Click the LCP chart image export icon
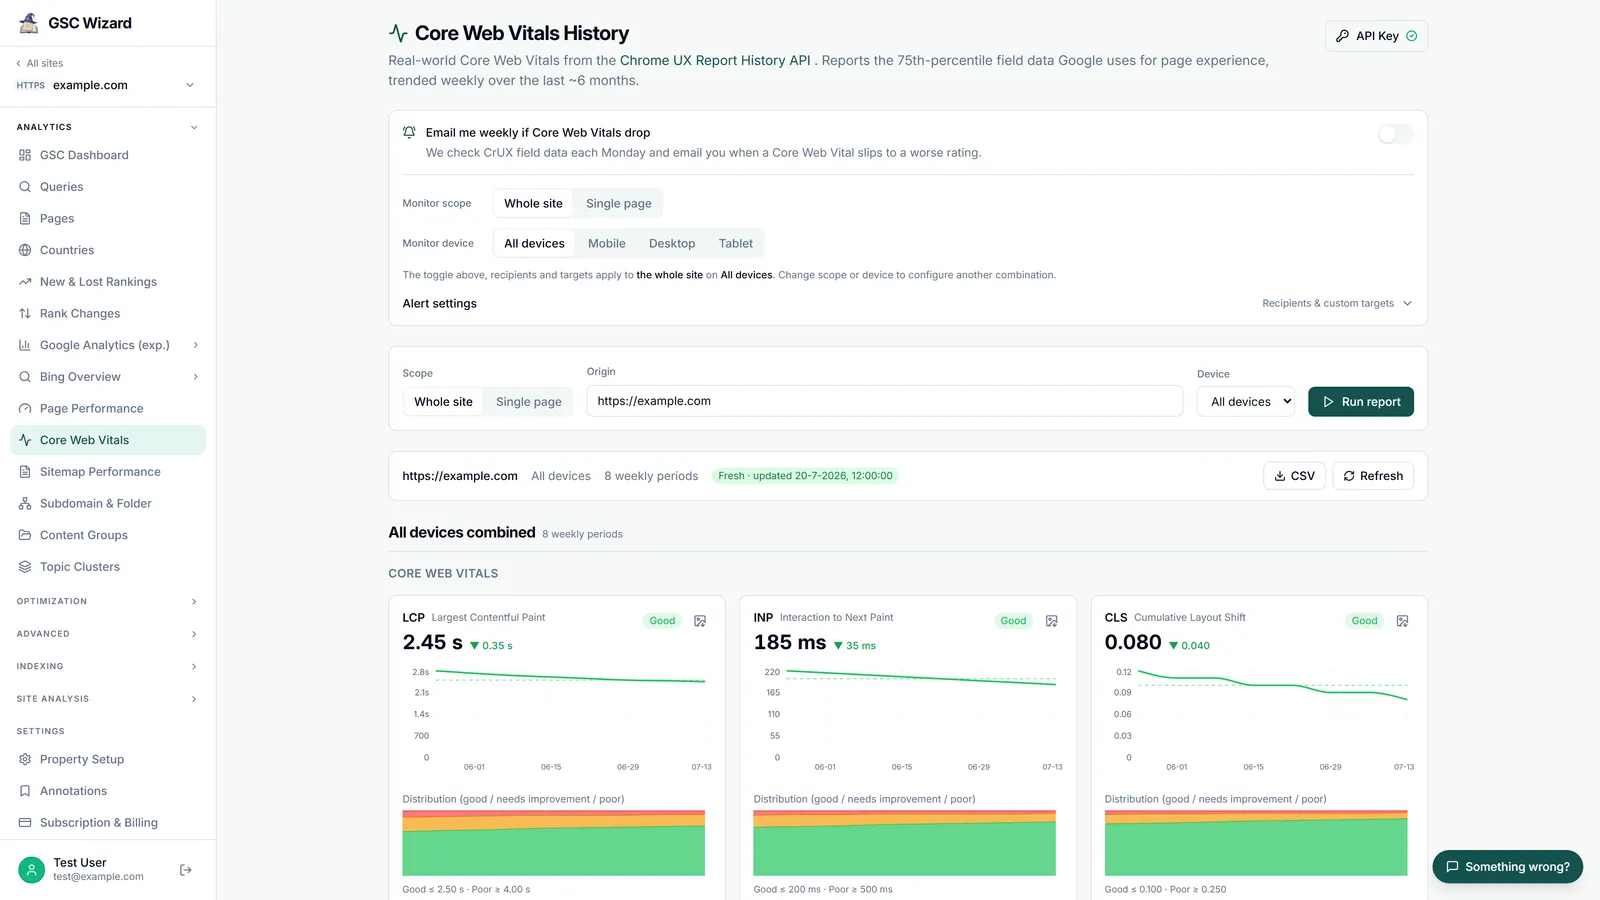The image size is (1600, 900). tap(700, 621)
